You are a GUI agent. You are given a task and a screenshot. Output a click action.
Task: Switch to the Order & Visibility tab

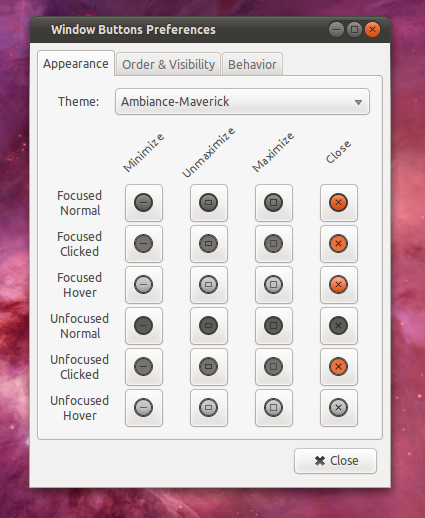point(168,64)
